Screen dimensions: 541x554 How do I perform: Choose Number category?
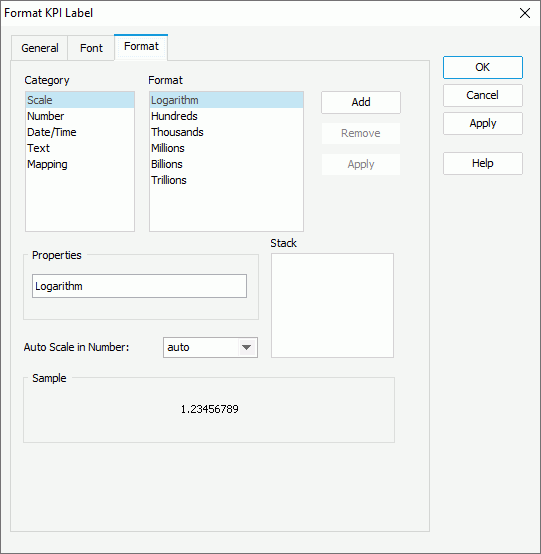80,116
